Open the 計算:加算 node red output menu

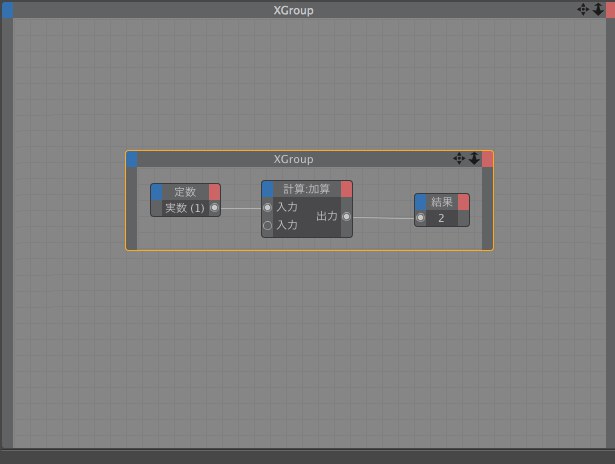pyautogui.click(x=346, y=189)
